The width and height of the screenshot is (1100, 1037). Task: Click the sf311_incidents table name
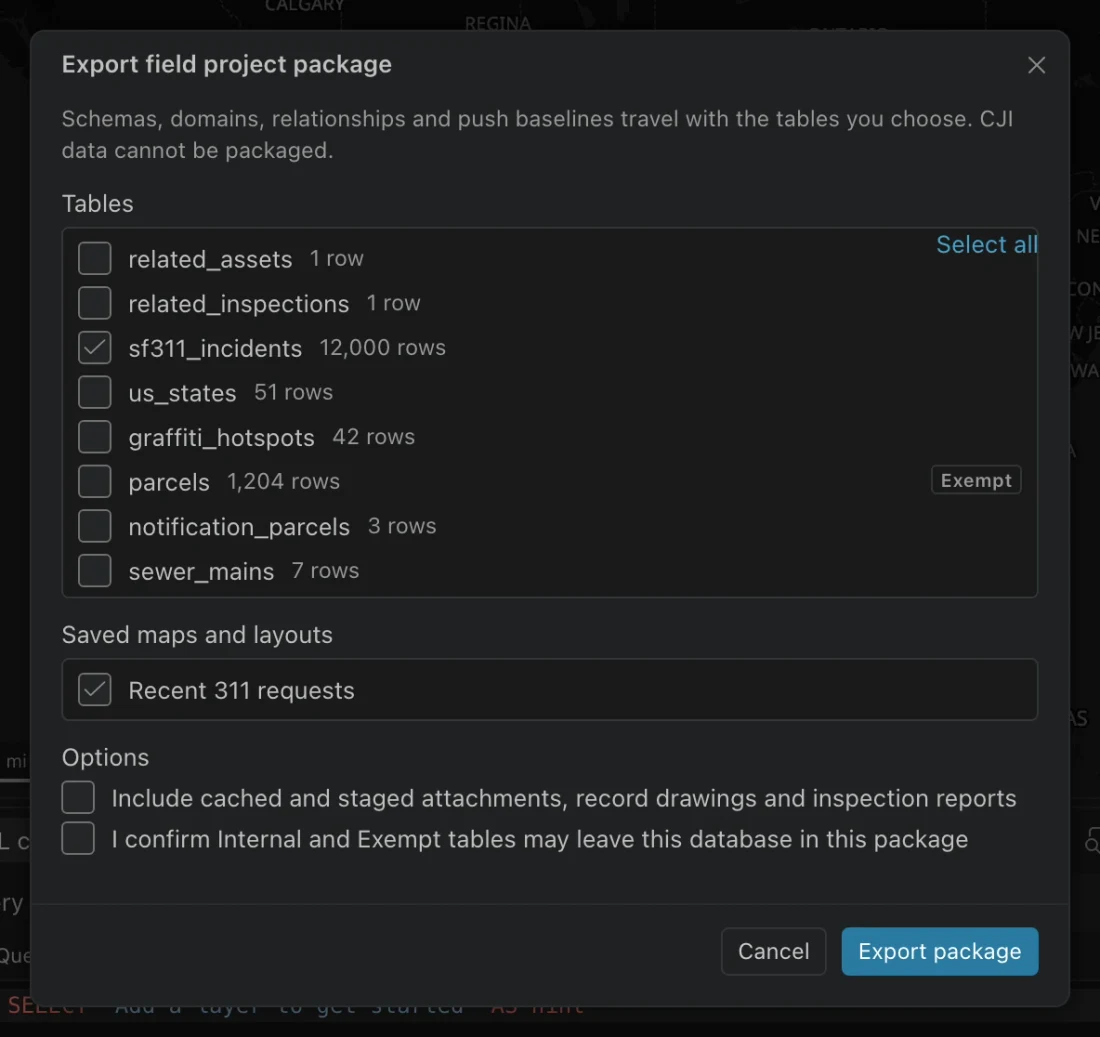coord(215,349)
